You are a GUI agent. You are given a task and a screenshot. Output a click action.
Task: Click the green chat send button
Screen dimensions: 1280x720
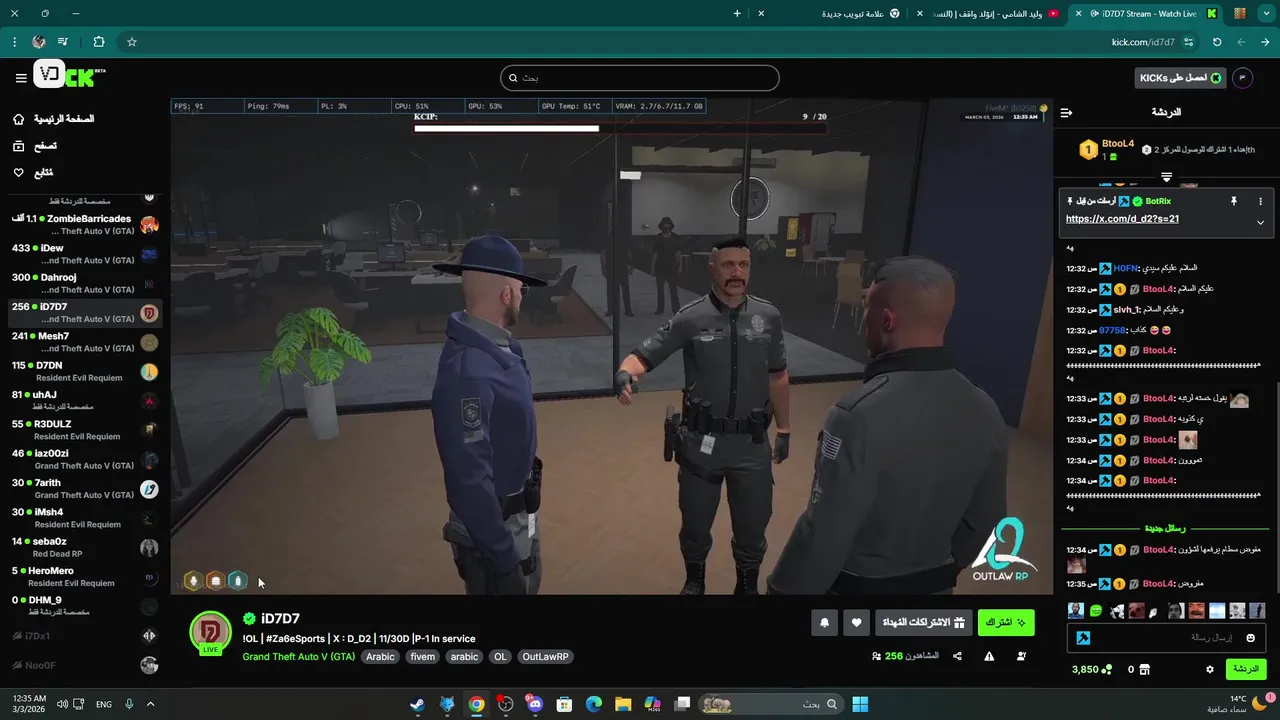[1246, 669]
